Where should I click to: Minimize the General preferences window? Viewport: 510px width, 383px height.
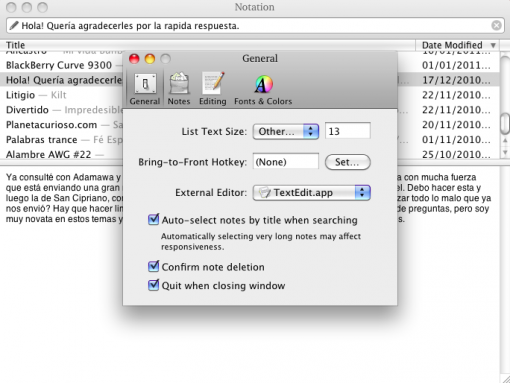(x=150, y=59)
